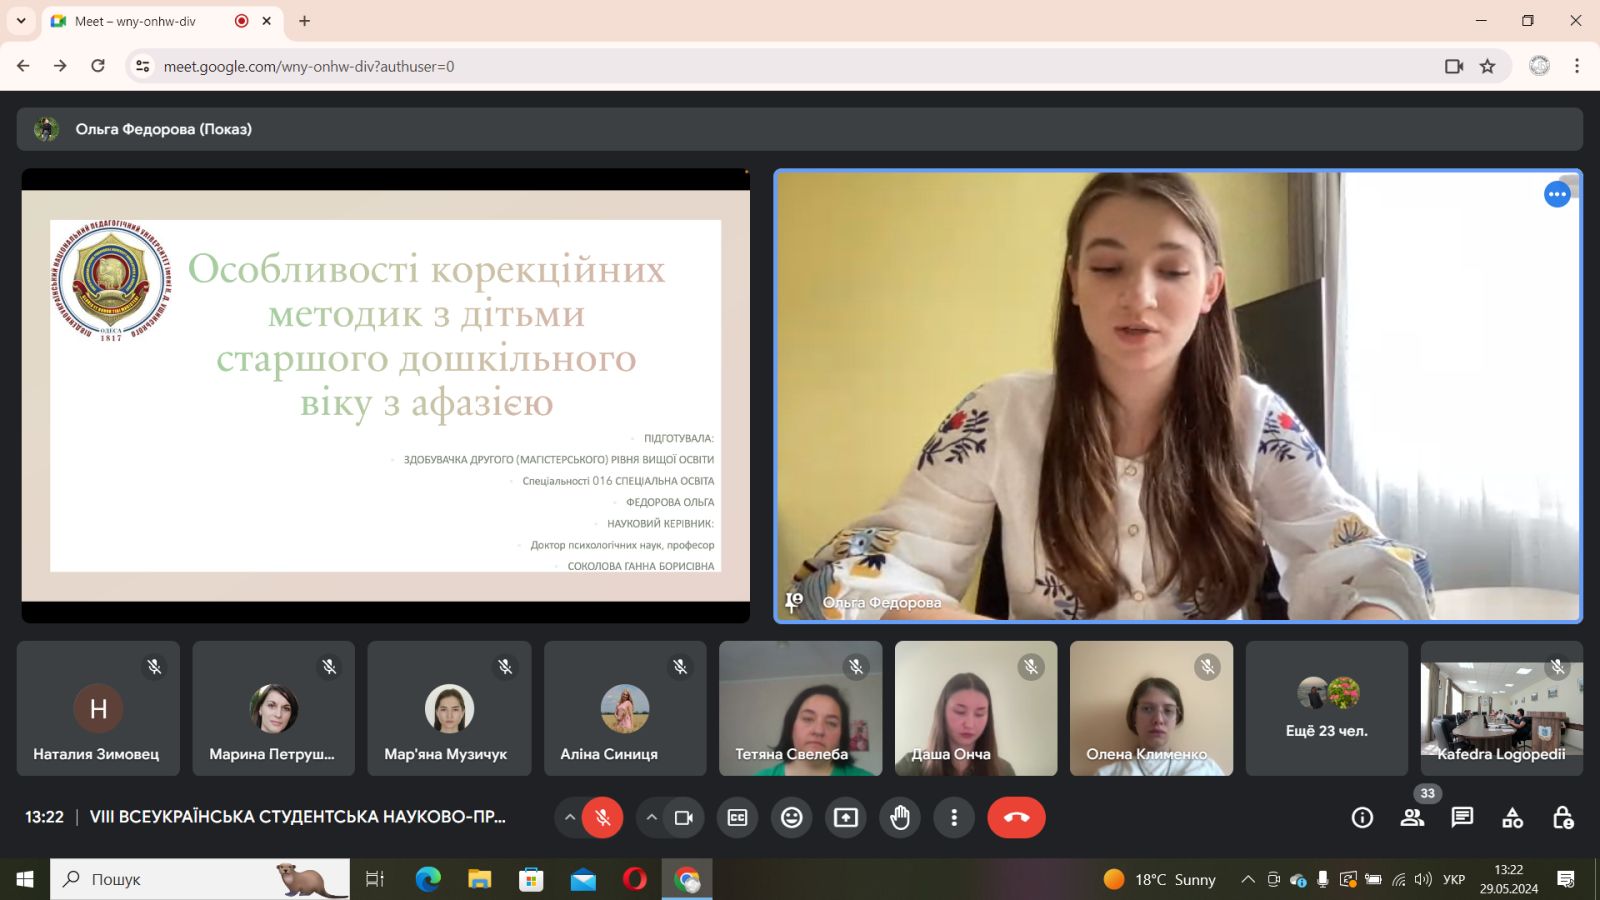This screenshot has width=1600, height=900.
Task: Select the Meet wny-onhw-div browser tab
Action: point(140,21)
